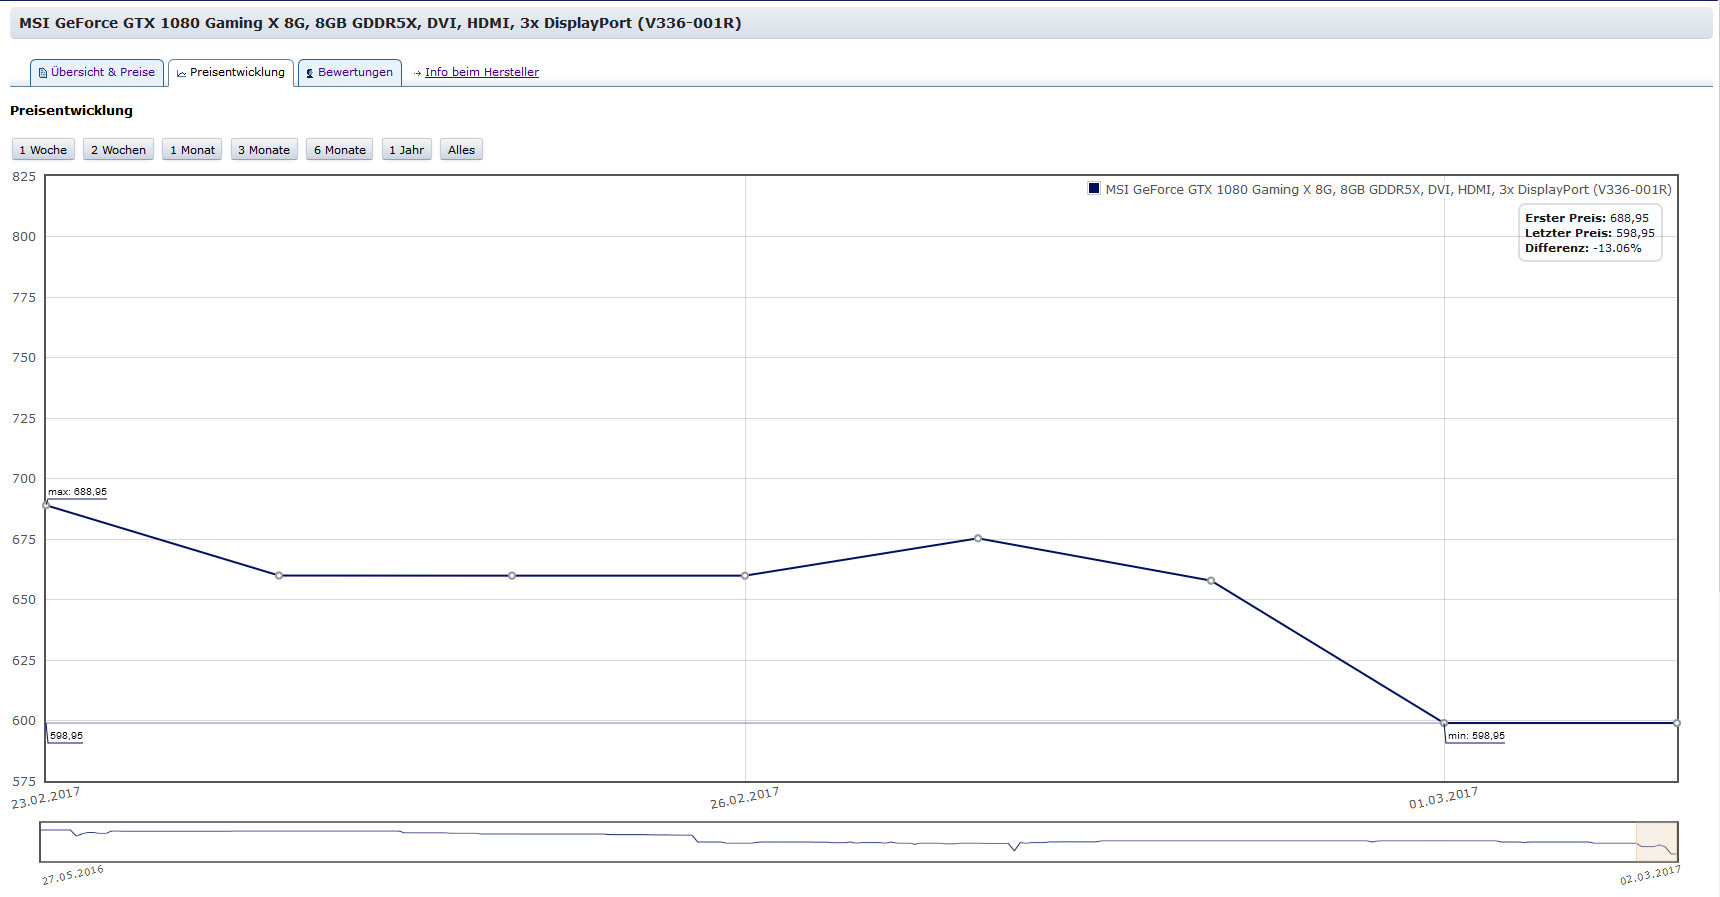Select the Preisentwicklung tab

231,72
